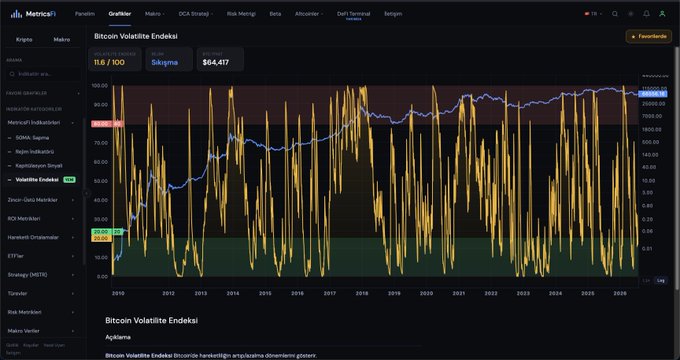Click the $64,417 BTC price card

[x=220, y=59]
